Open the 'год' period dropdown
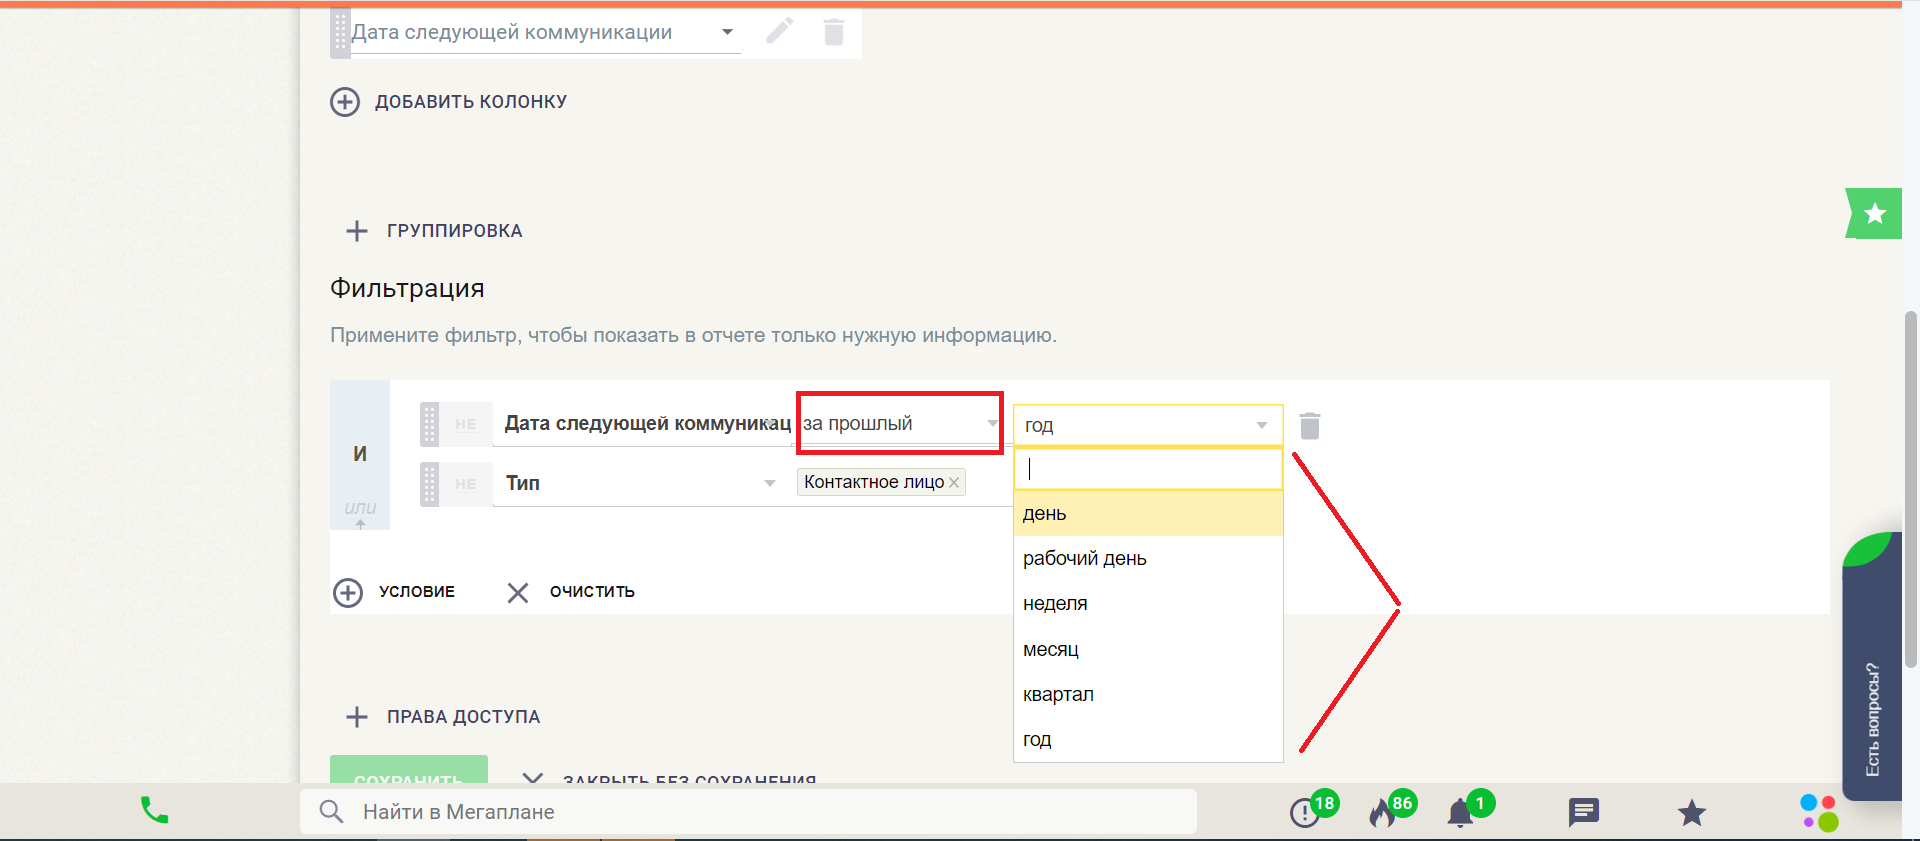This screenshot has height=841, width=1920. pyautogui.click(x=1148, y=425)
